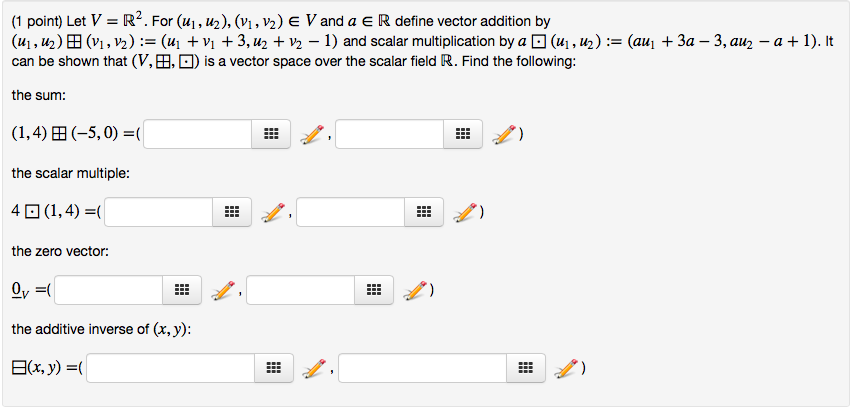This screenshot has width=855, height=409.
Task: Focus first input field of the zero vector
Action: click(109, 290)
